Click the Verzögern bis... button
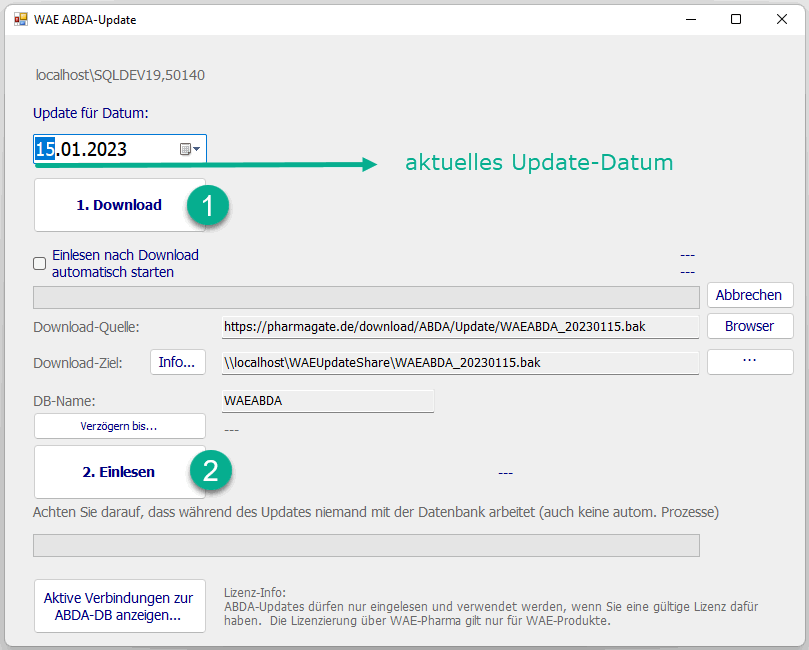This screenshot has height=650, width=809. coord(120,426)
